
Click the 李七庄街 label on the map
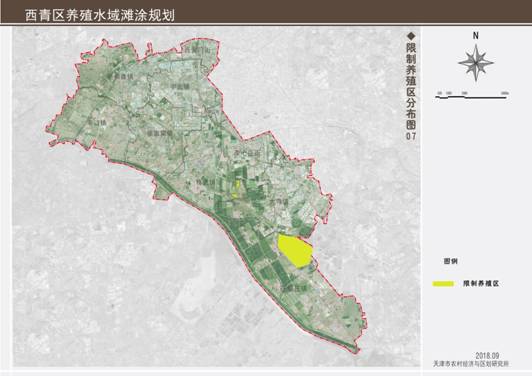[x=248, y=154]
